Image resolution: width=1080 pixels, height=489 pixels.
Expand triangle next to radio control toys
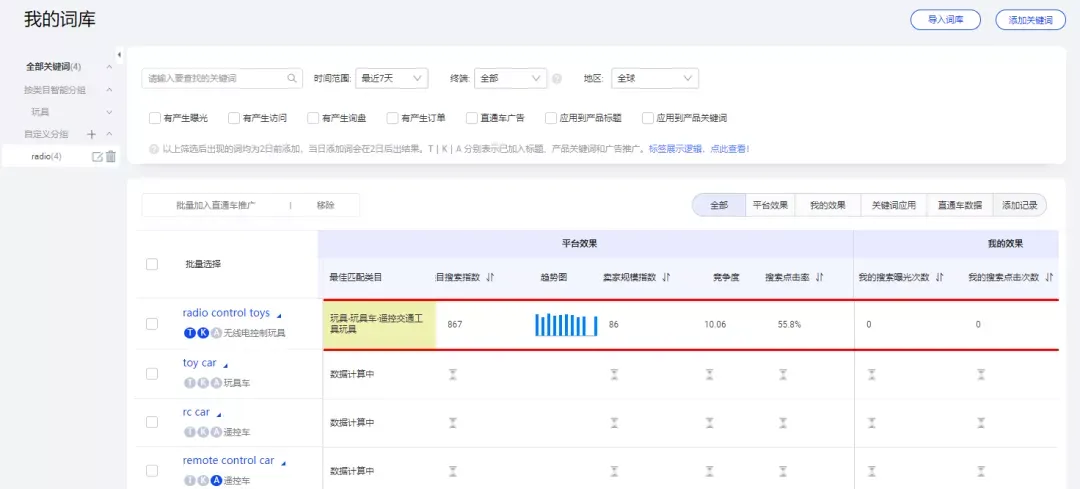tap(279, 315)
